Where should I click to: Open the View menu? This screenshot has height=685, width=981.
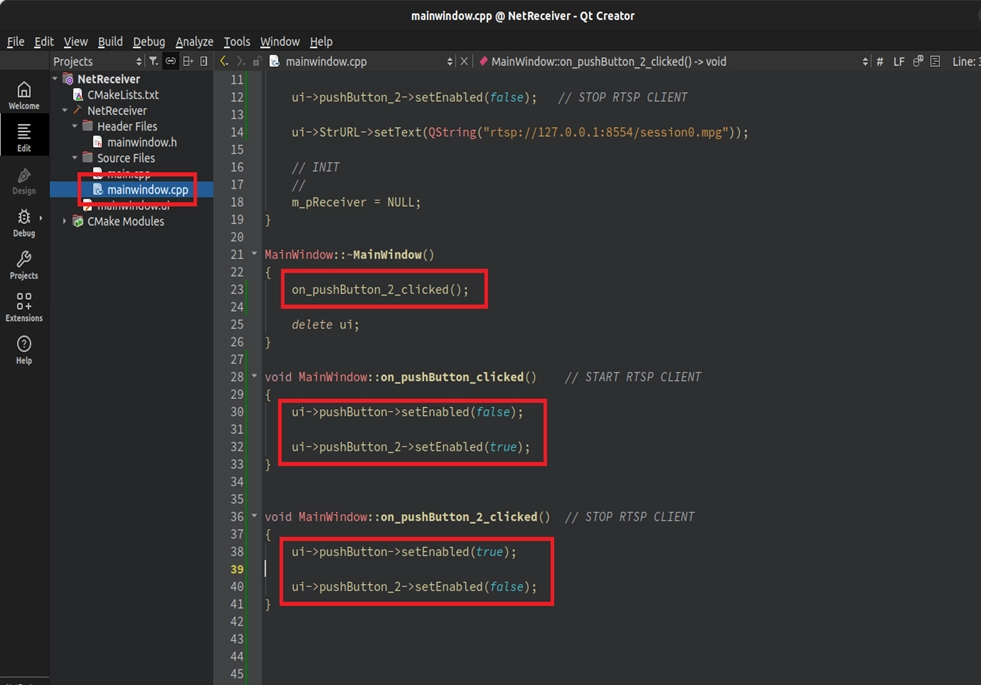click(76, 41)
